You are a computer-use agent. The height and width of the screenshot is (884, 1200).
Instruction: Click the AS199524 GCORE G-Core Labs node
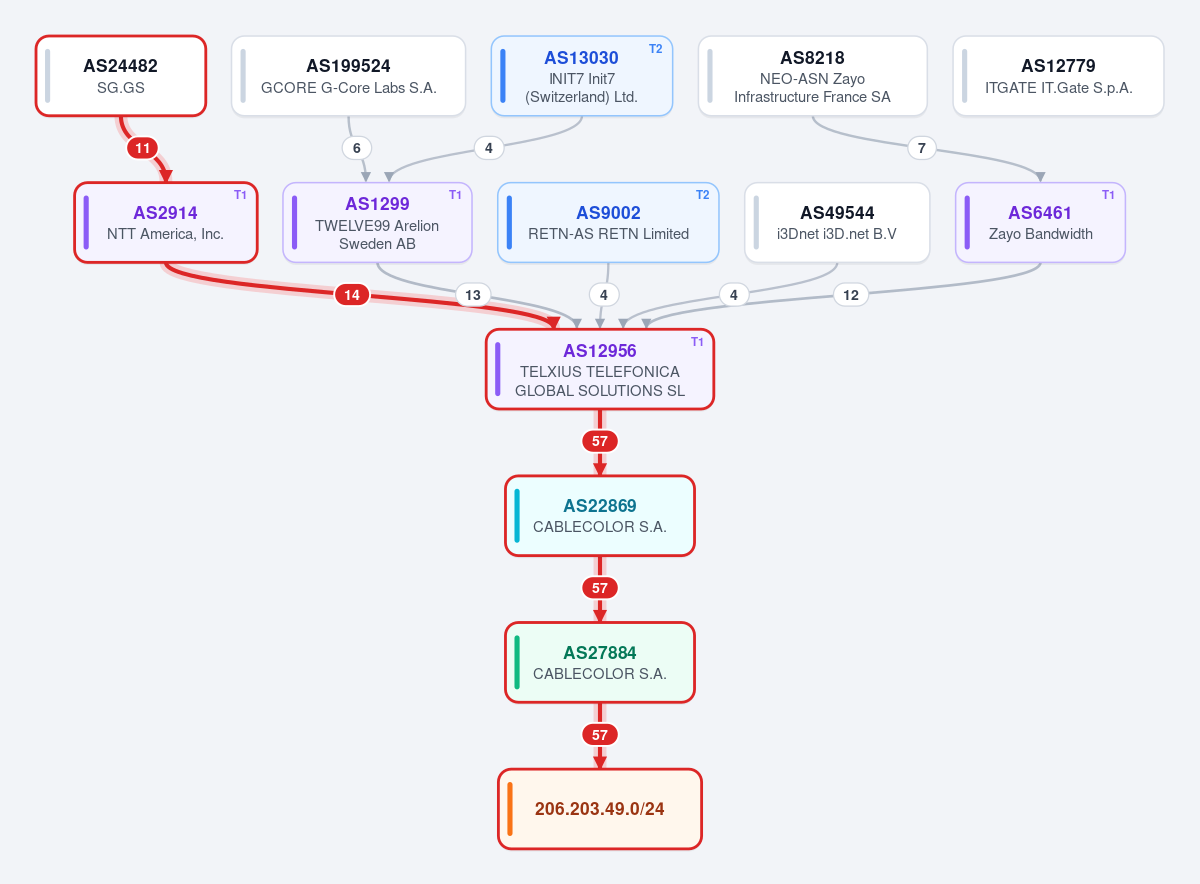348,76
